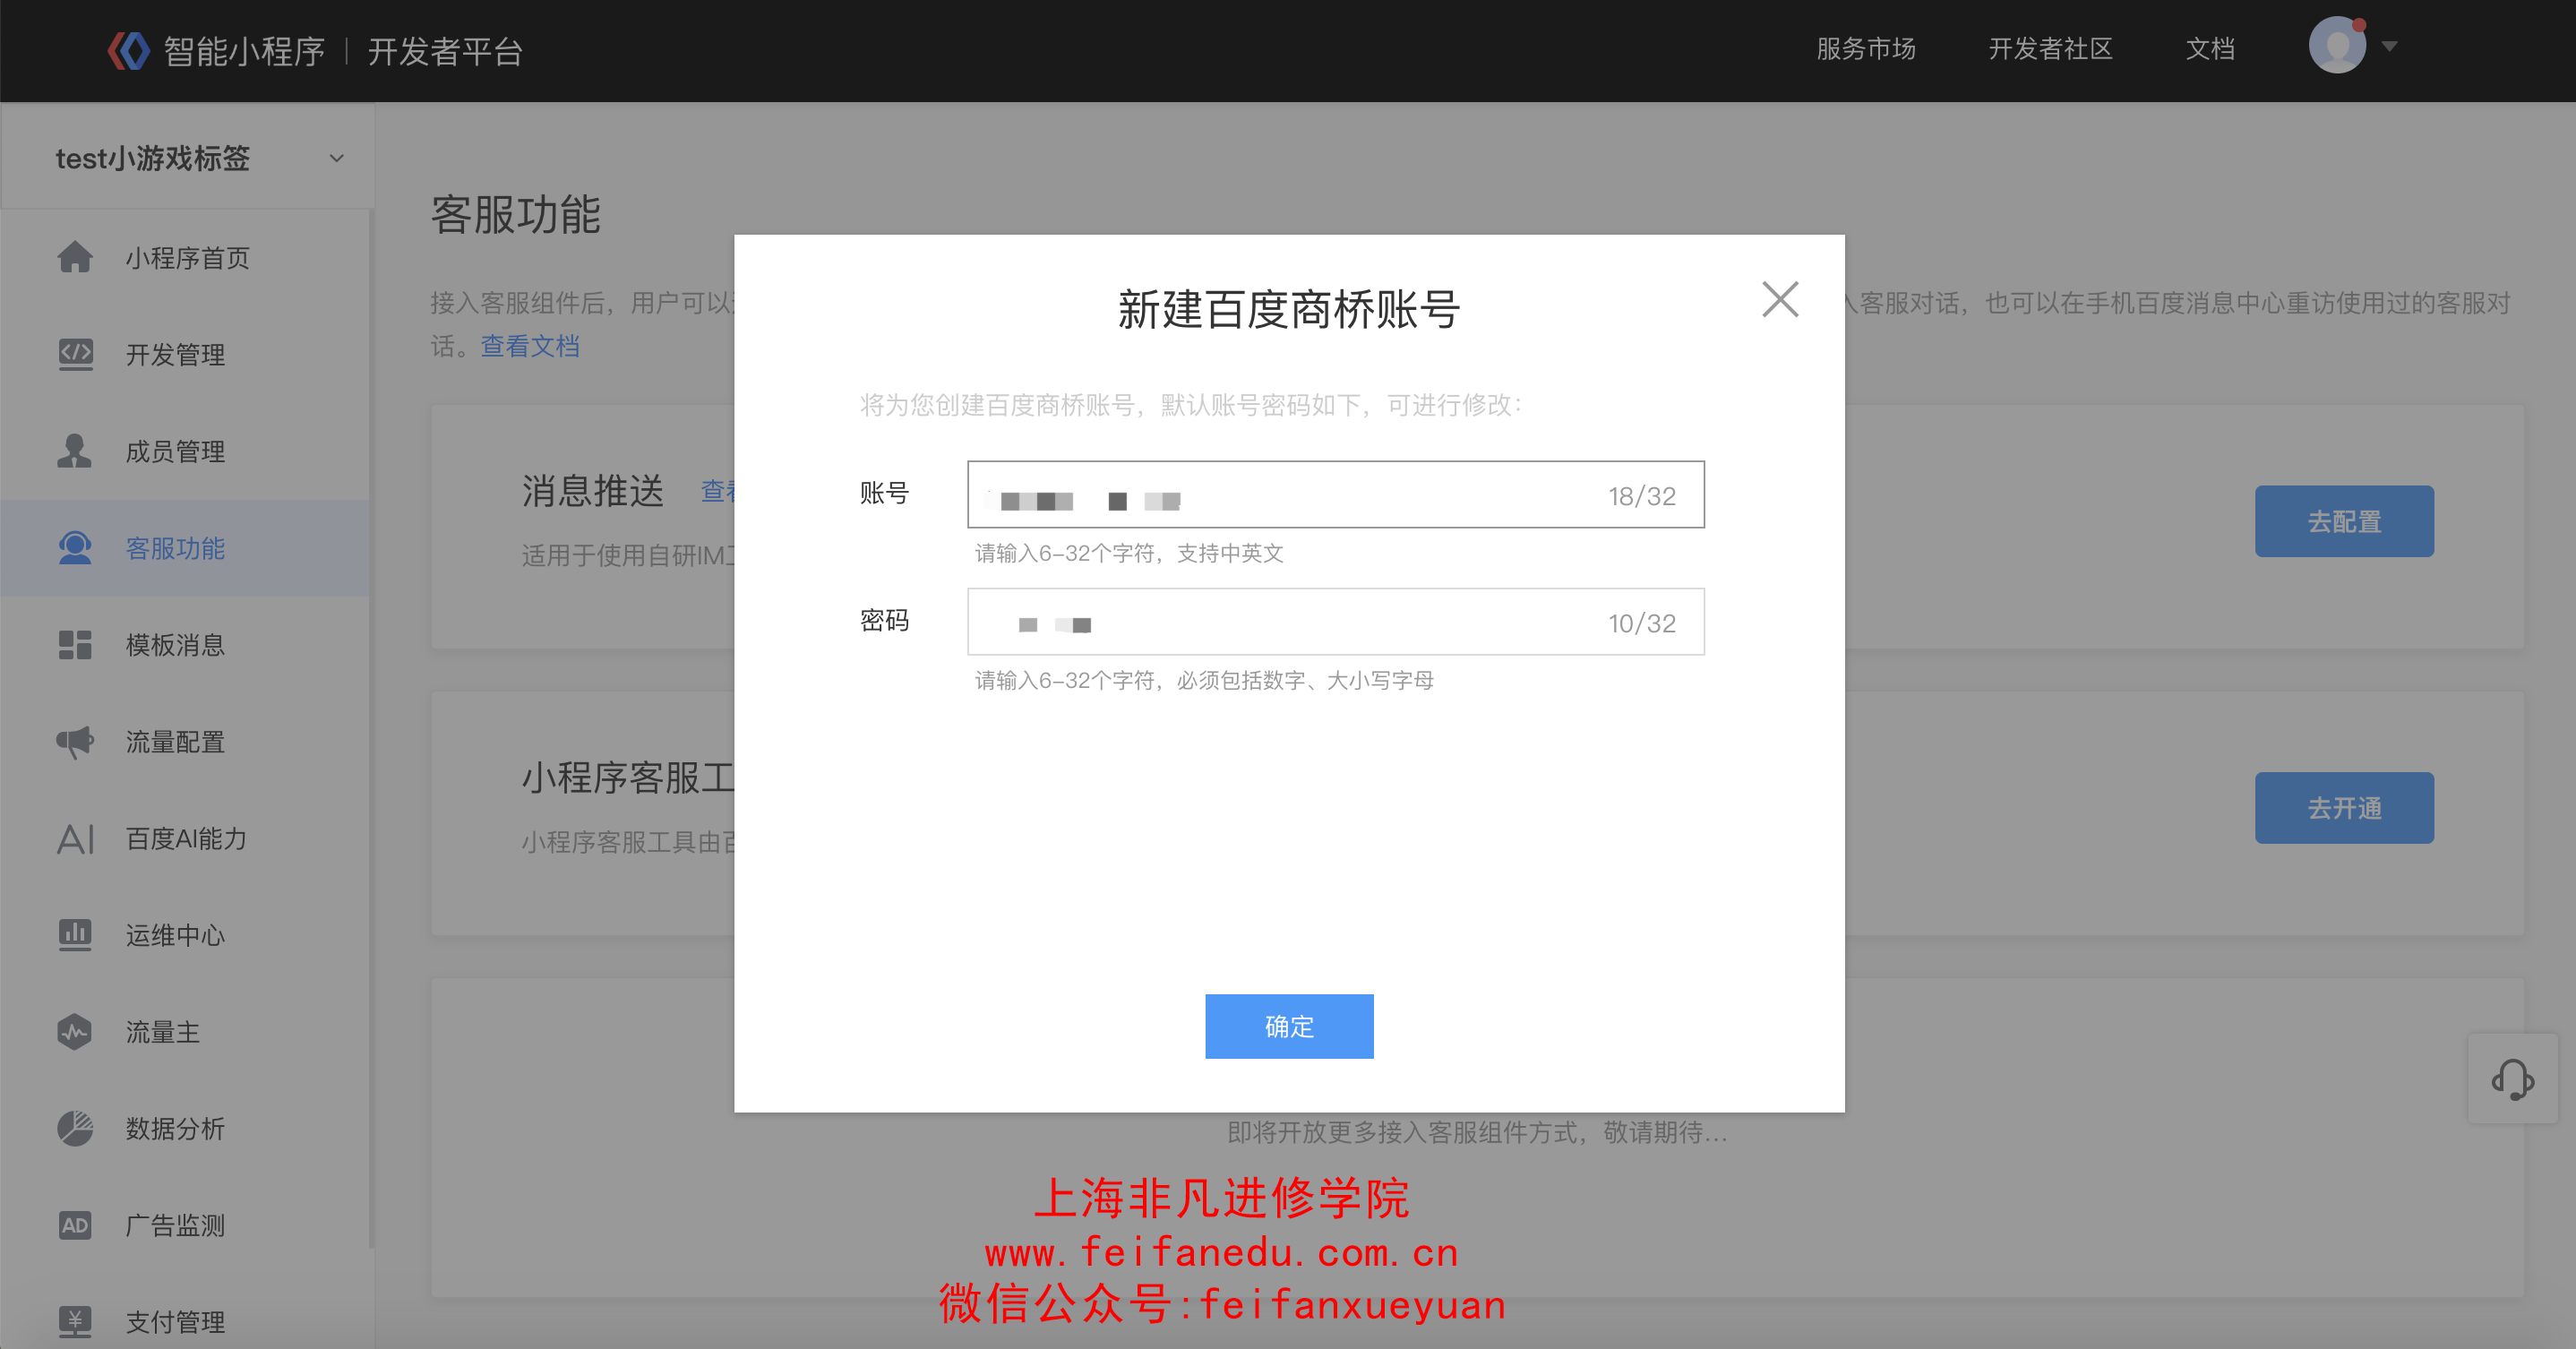Open 服务市场 in top navigation

pyautogui.click(x=1865, y=49)
